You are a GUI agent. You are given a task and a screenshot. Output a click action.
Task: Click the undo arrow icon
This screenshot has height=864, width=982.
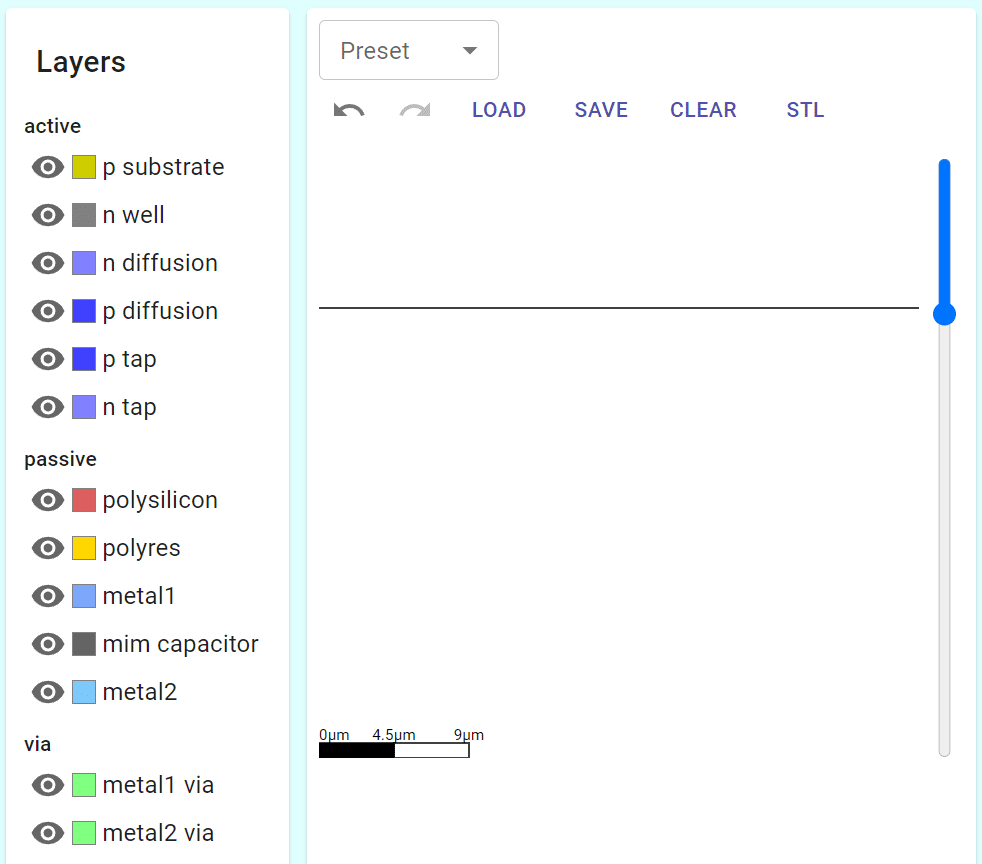pyautogui.click(x=349, y=110)
